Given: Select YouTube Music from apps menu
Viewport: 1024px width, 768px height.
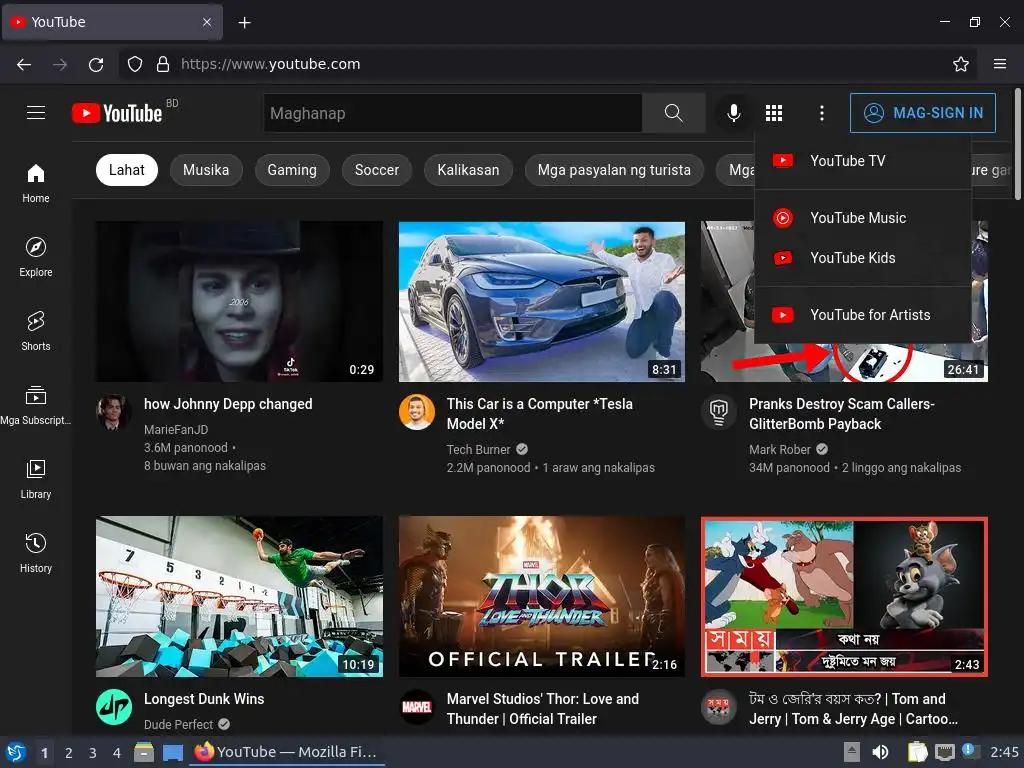Looking at the screenshot, I should (x=863, y=217).
